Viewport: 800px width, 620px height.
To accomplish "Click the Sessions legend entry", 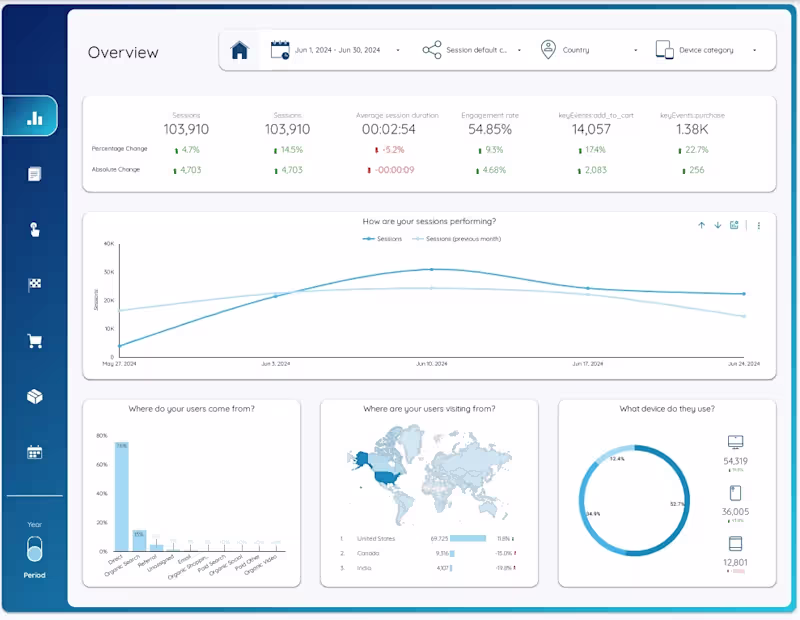I will [382, 239].
